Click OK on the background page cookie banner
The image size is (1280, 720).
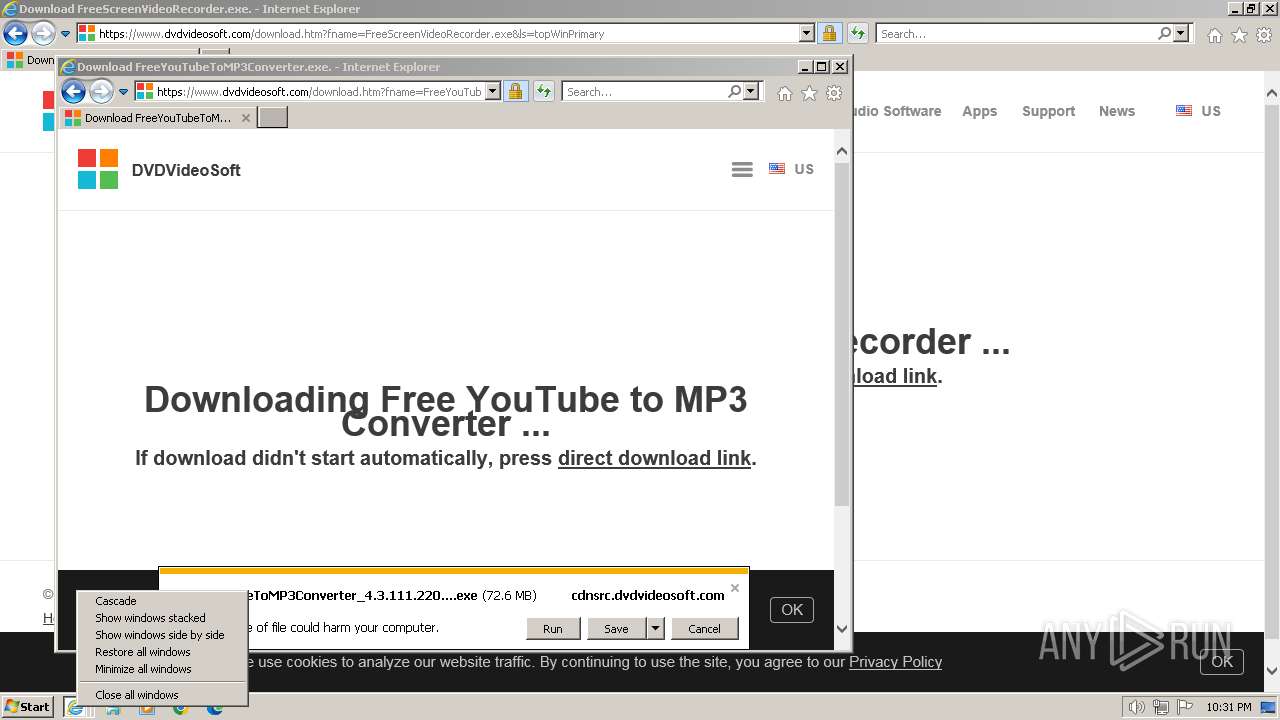pos(1222,661)
